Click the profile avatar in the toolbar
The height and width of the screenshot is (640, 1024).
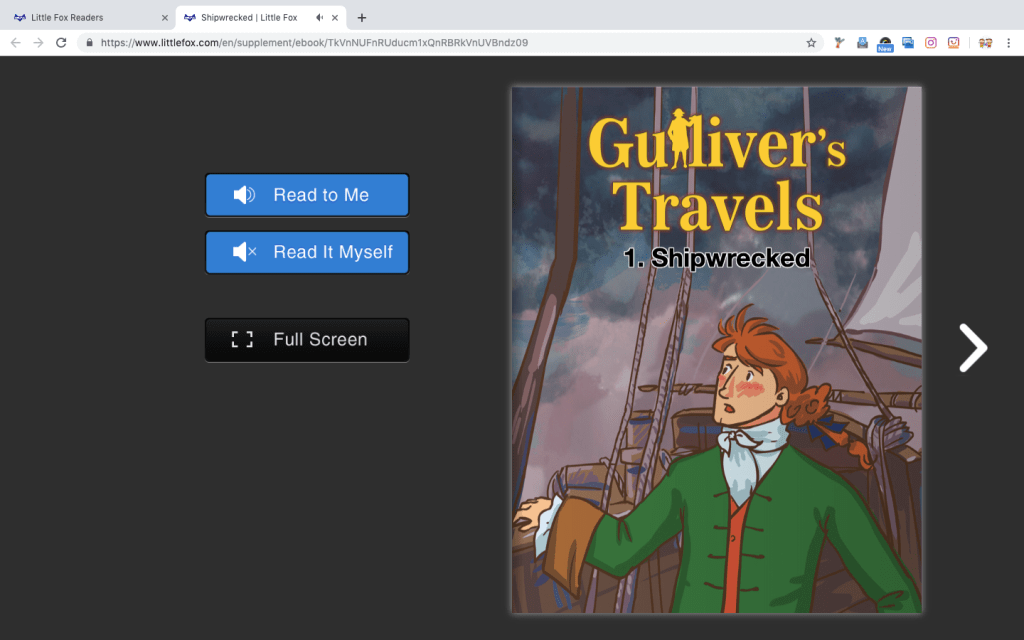tap(985, 43)
